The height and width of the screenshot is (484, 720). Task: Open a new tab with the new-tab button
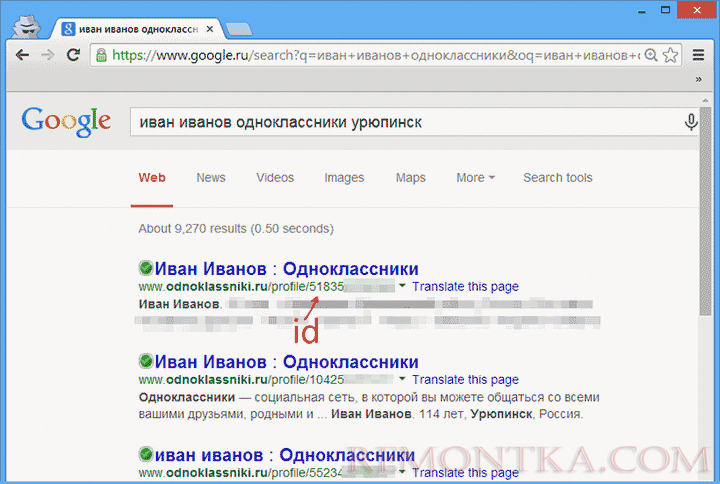pyautogui.click(x=239, y=29)
